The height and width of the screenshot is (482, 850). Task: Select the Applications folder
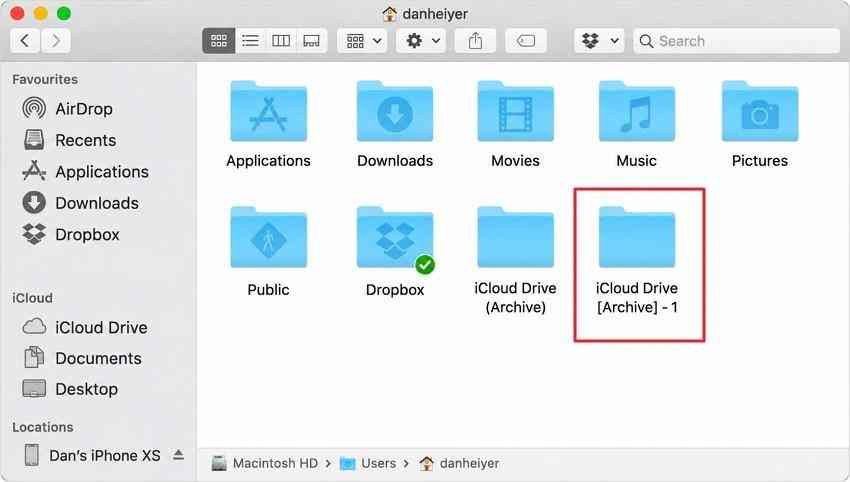268,124
